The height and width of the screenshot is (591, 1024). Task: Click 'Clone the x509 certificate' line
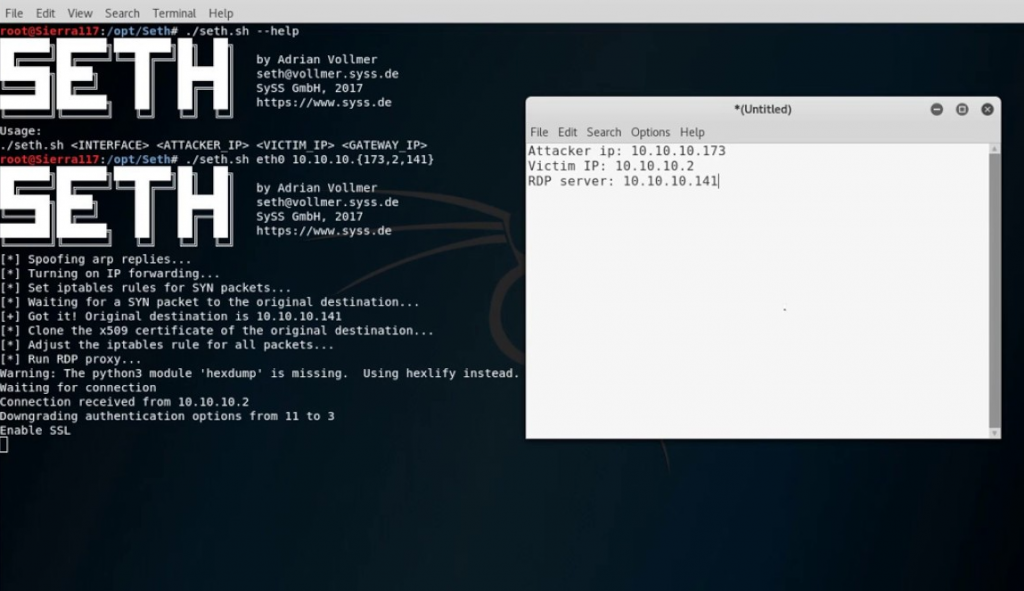point(217,331)
